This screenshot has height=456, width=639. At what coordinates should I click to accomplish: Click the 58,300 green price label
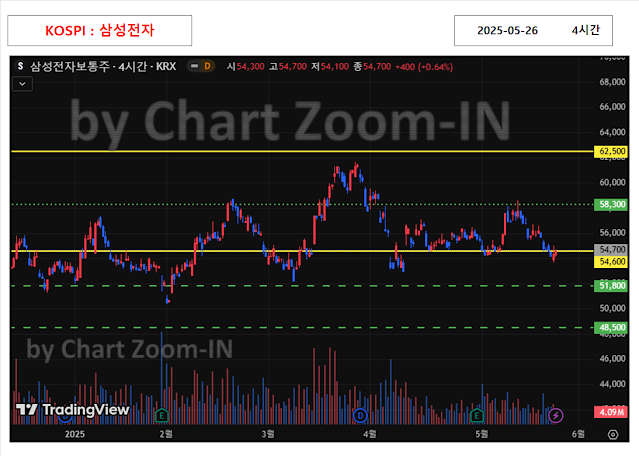(x=611, y=204)
